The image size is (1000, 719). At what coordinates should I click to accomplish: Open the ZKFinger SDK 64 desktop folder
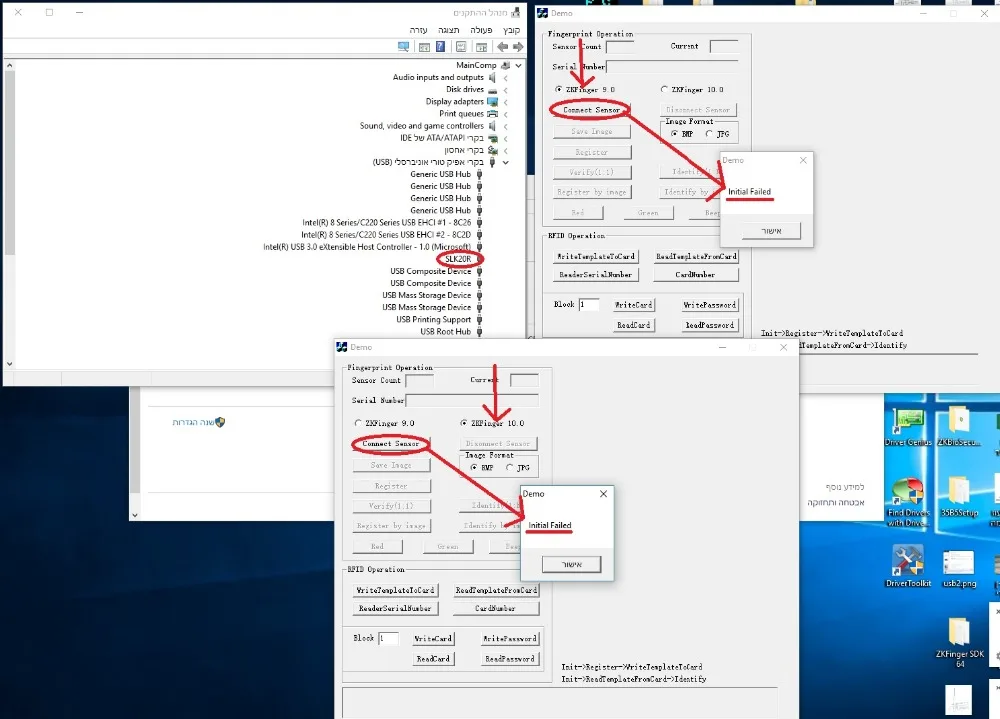tap(960, 642)
